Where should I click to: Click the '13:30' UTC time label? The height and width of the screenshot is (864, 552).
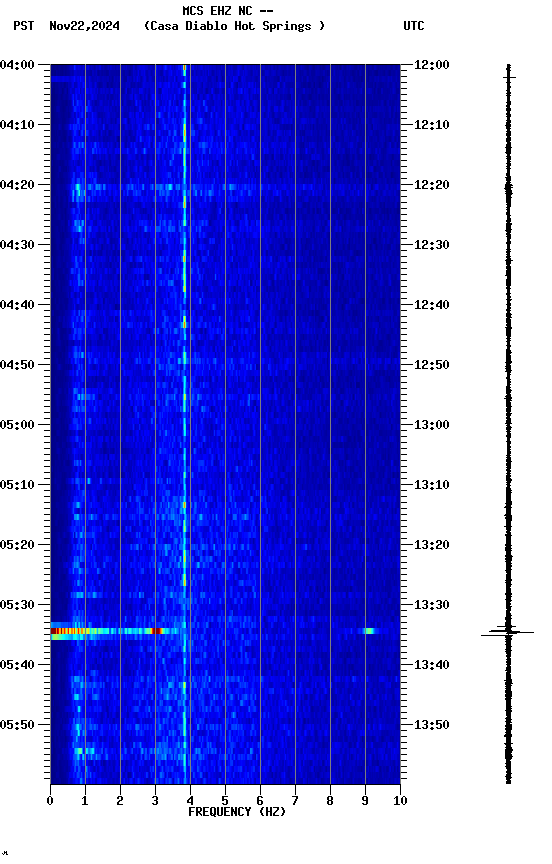432,605
